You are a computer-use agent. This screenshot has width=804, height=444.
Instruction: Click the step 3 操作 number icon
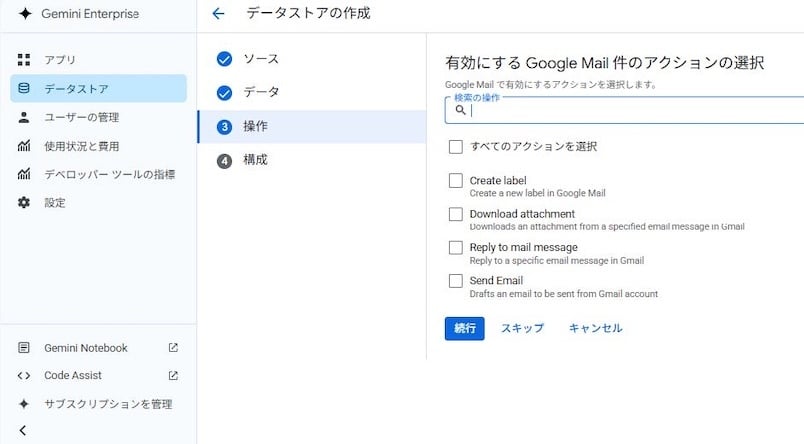point(224,127)
